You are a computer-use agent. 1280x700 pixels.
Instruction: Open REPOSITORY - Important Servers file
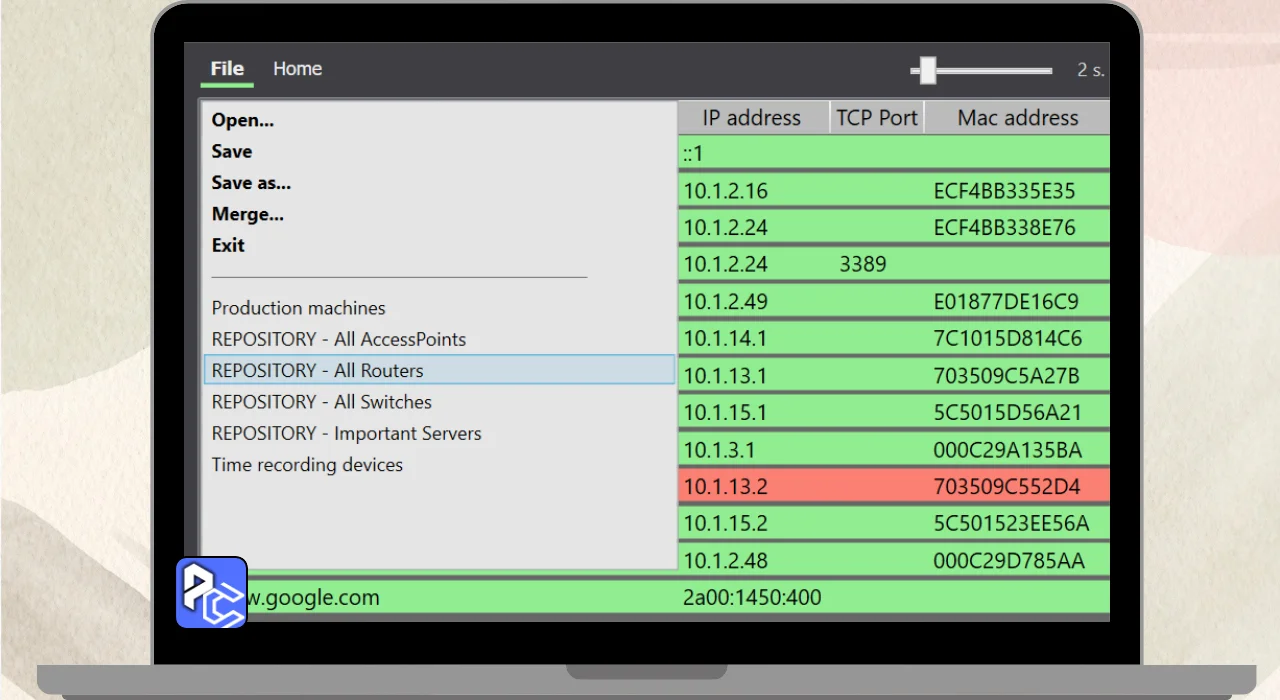(346, 433)
